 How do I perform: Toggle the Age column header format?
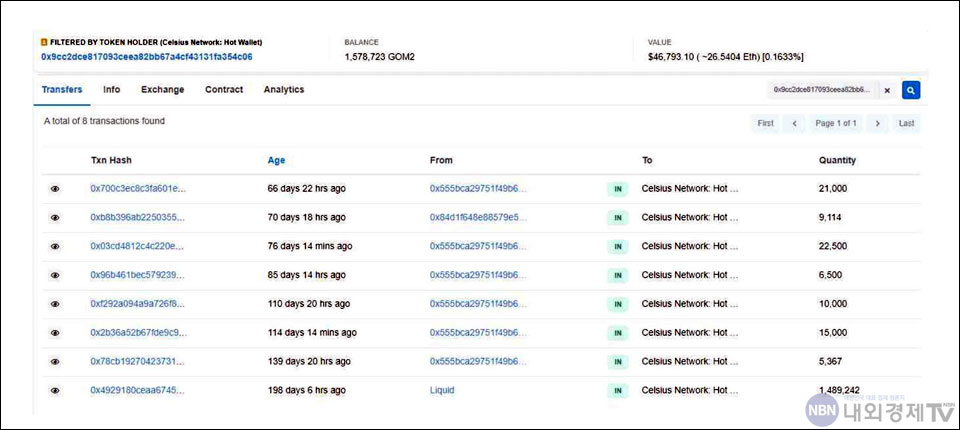pos(276,160)
